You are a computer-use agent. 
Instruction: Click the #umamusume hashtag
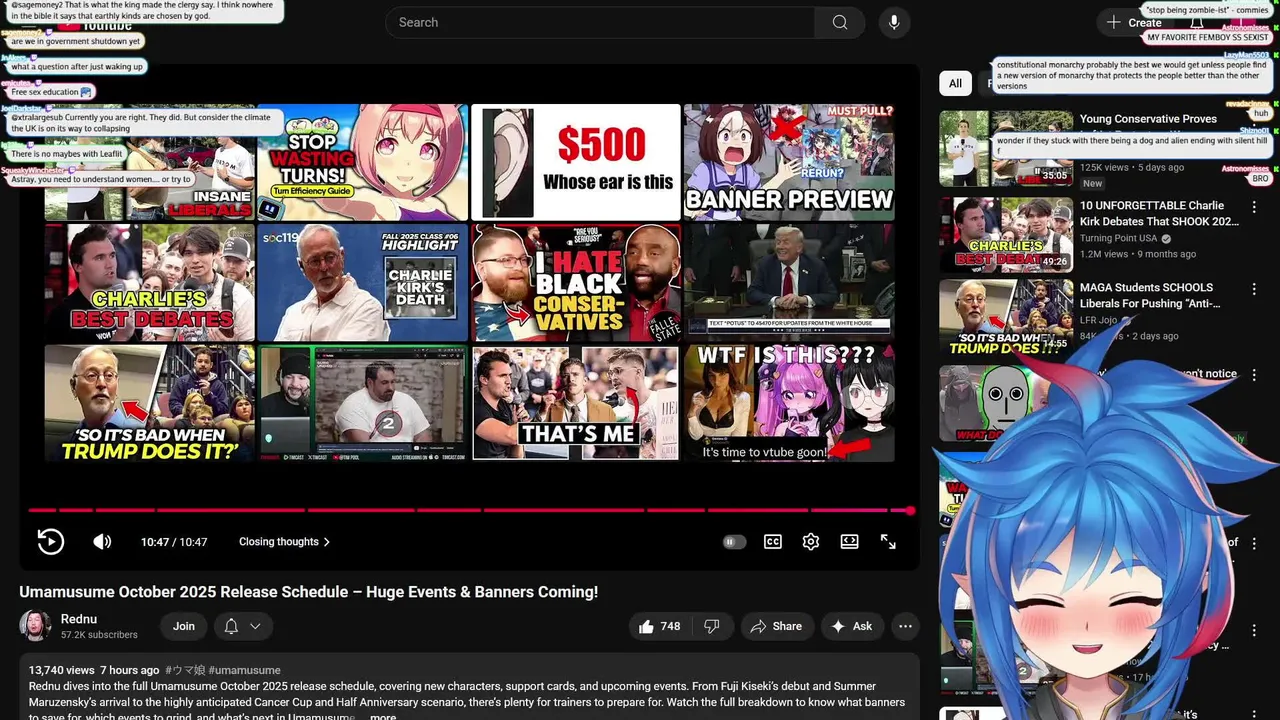(244, 670)
